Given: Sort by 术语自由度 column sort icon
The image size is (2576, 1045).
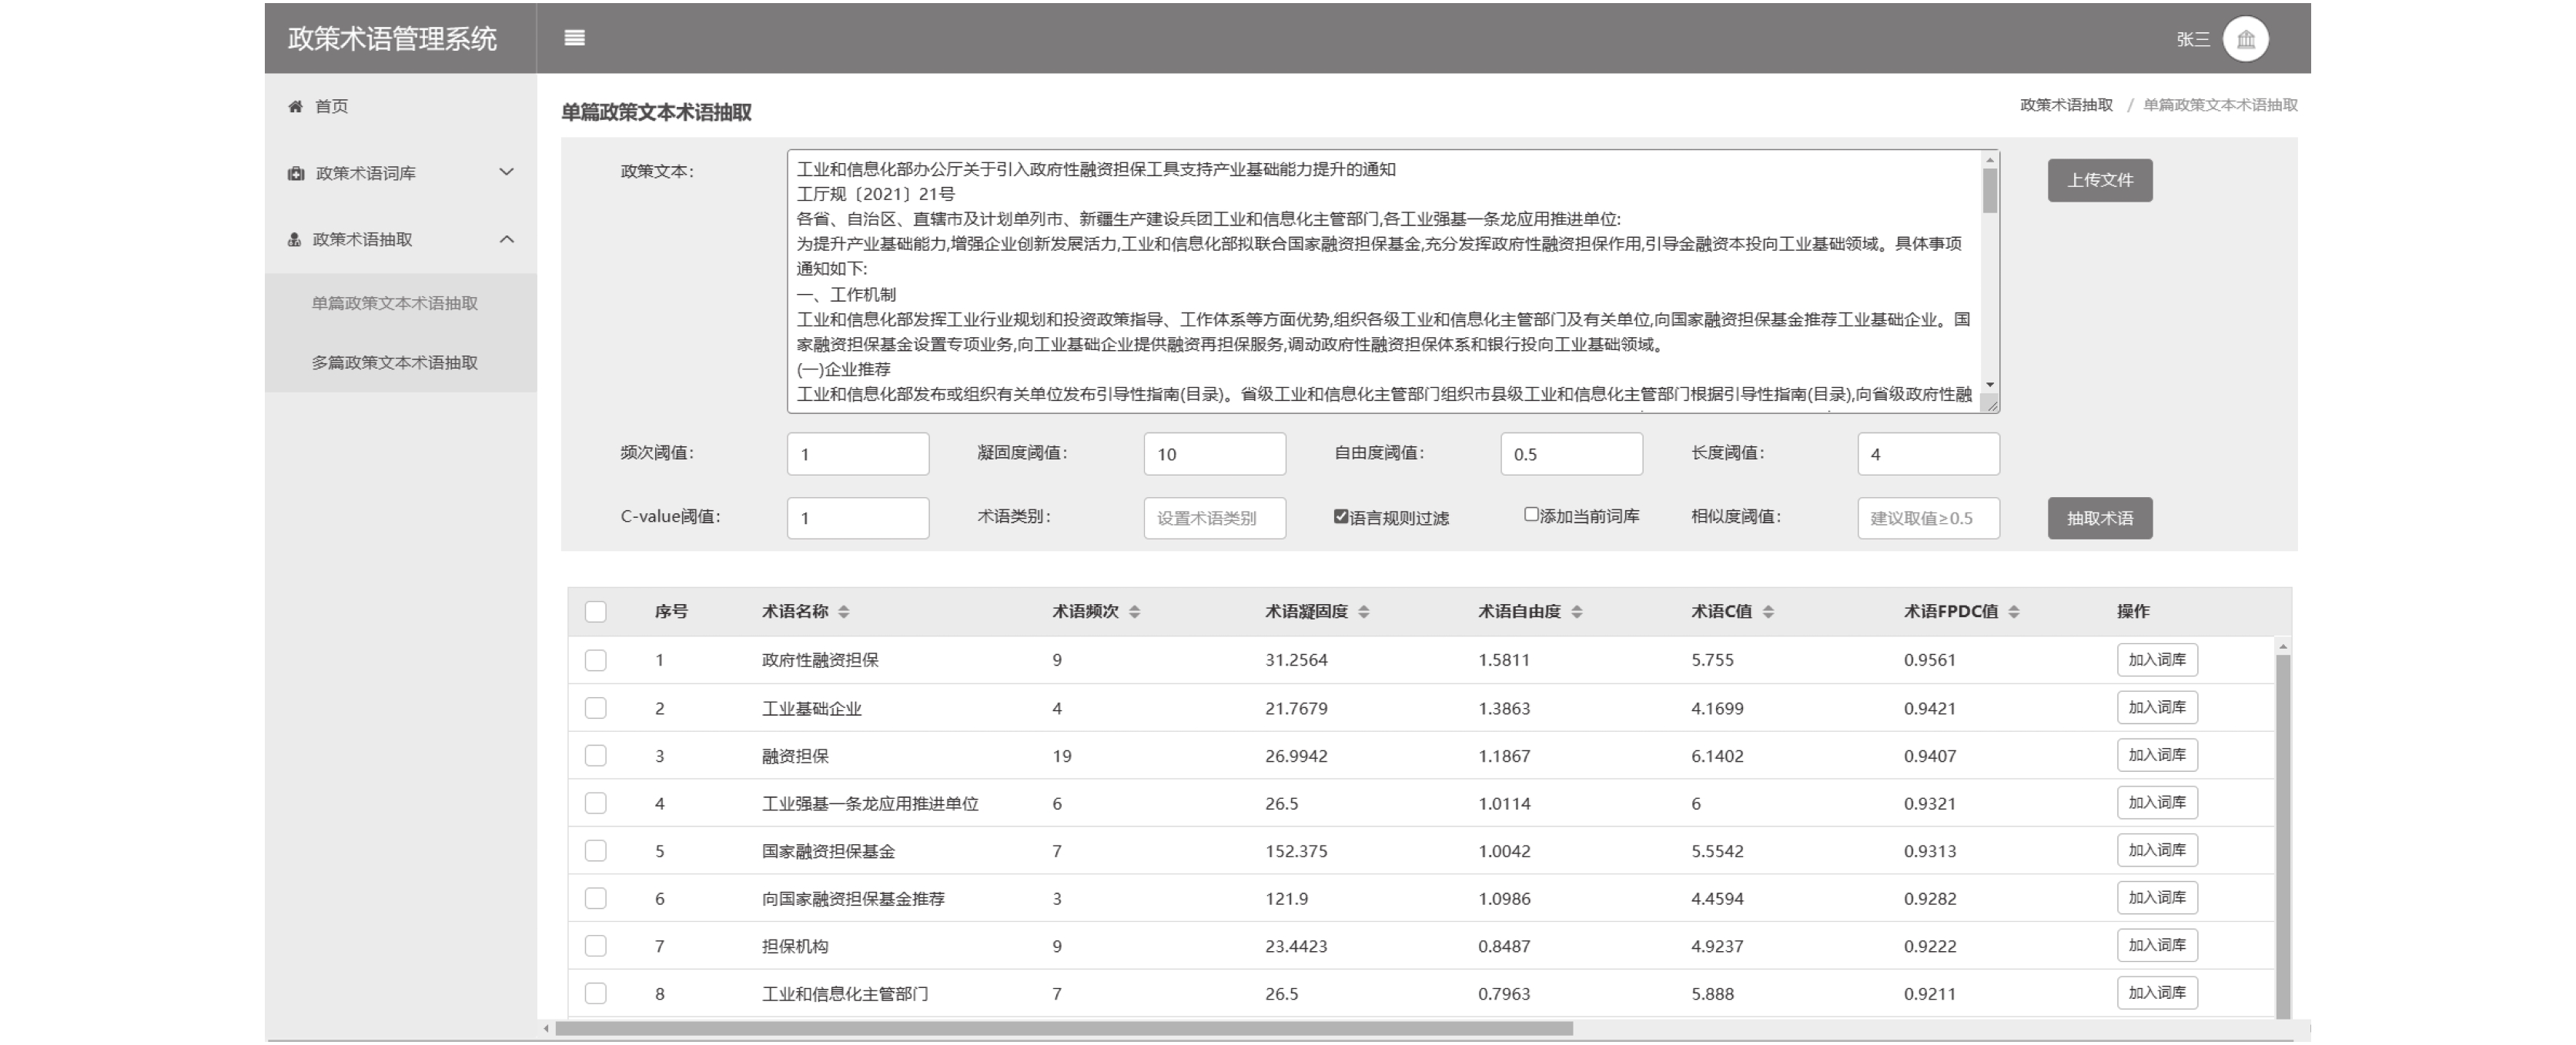Looking at the screenshot, I should [x=1577, y=612].
